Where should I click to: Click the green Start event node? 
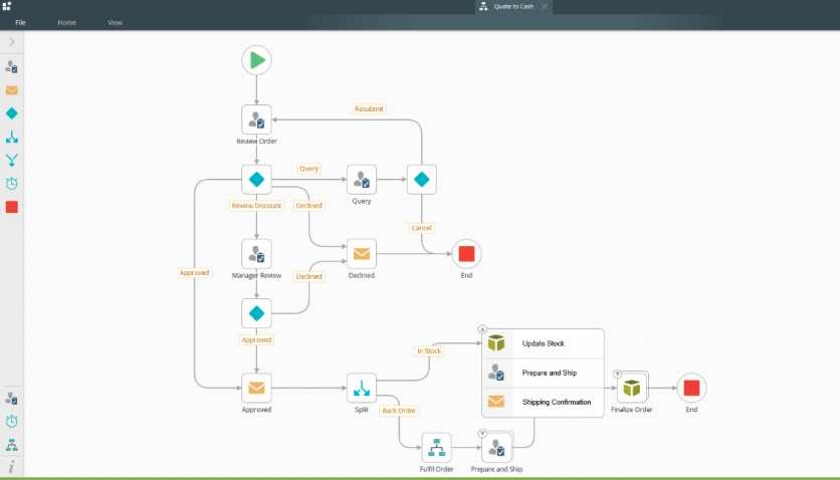pos(257,60)
